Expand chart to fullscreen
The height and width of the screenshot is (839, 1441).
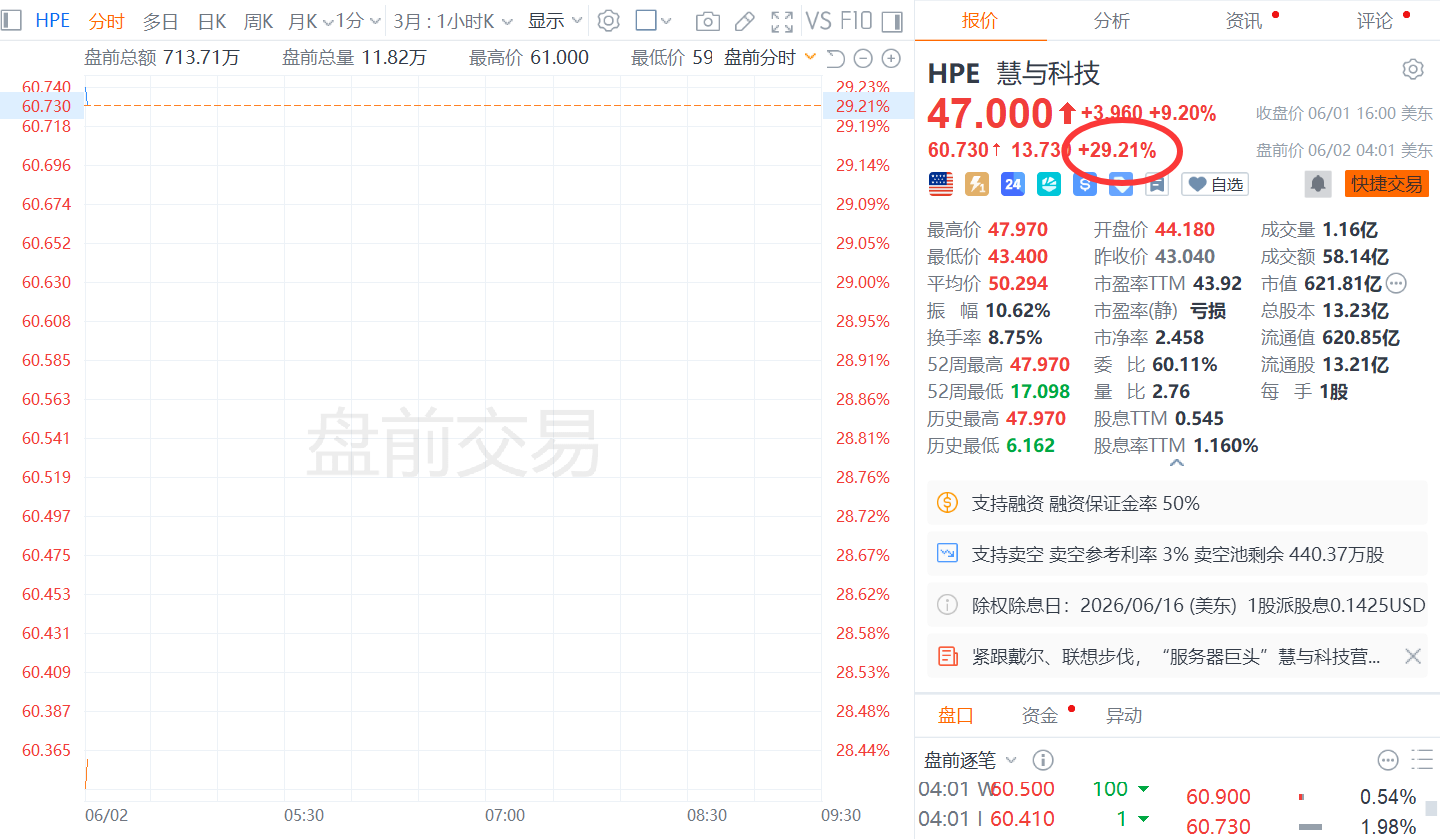[783, 21]
